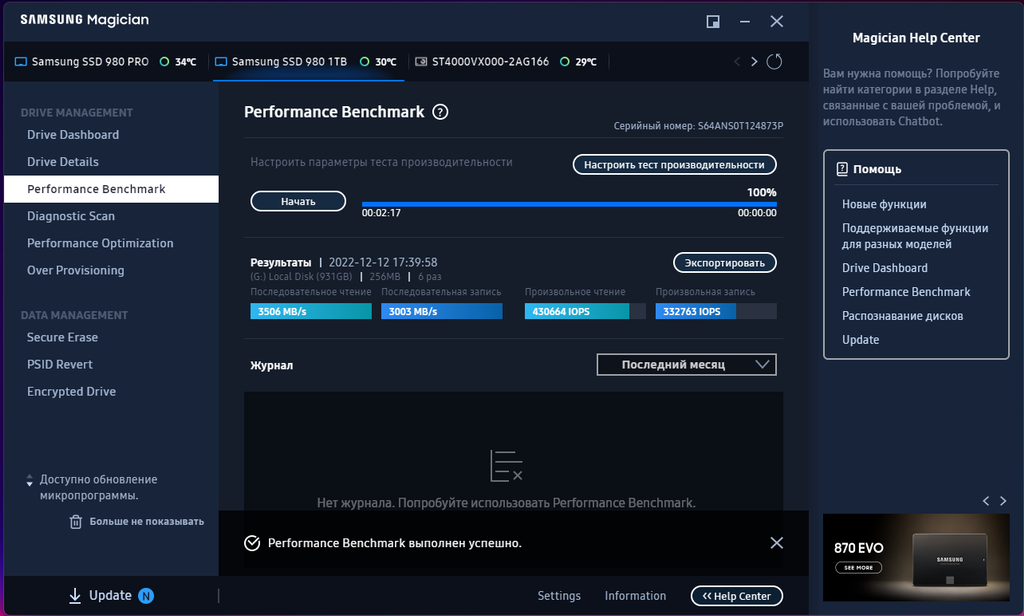Click the drive list refresh icon

pyautogui.click(x=774, y=61)
